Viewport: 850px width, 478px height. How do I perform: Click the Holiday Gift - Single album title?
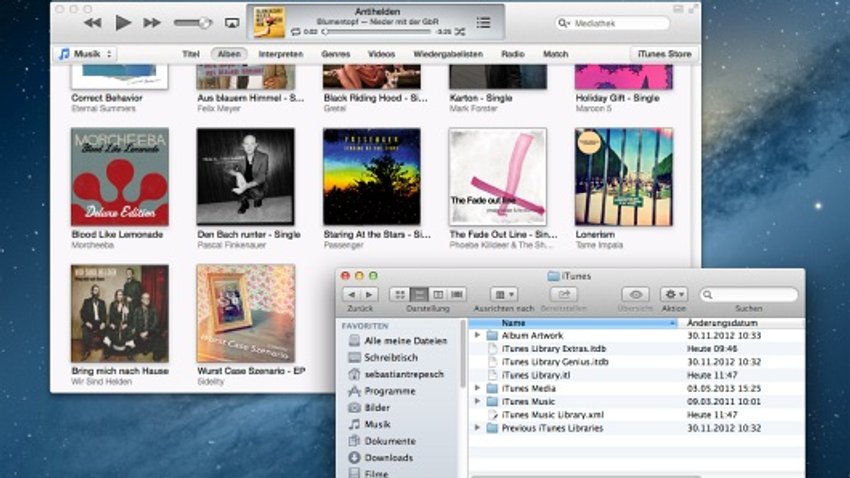click(617, 98)
